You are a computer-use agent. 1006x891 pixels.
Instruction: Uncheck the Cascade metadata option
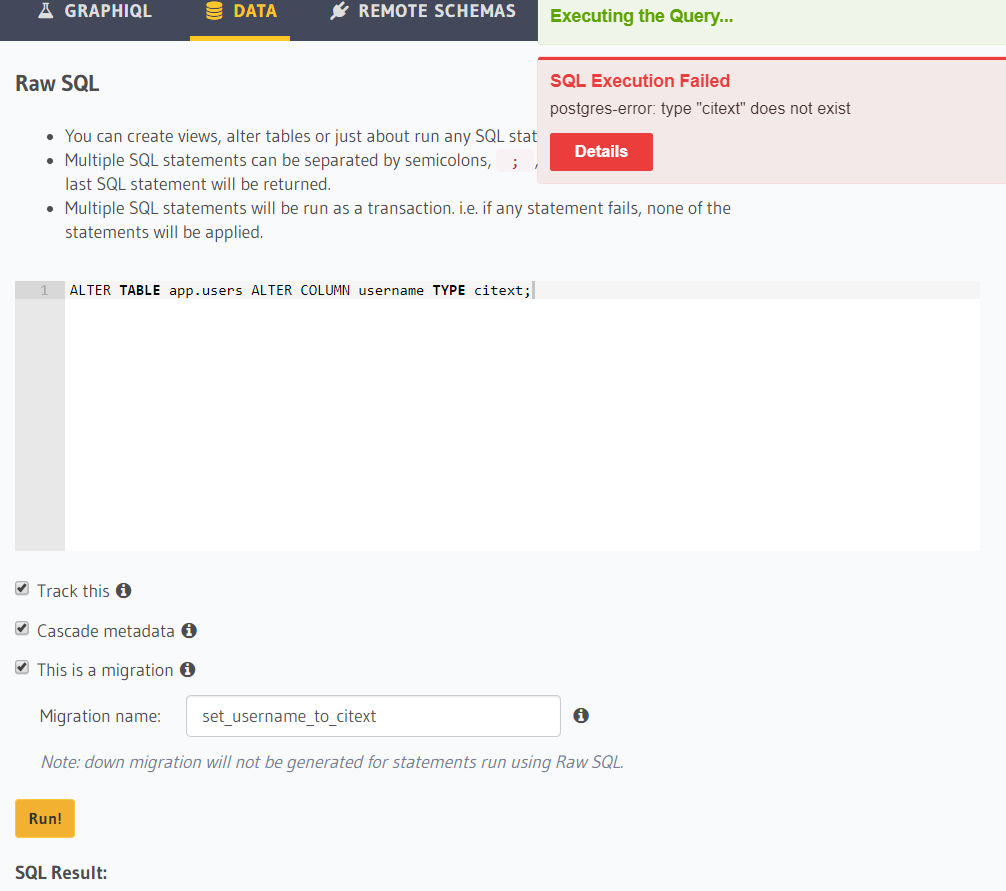21,627
